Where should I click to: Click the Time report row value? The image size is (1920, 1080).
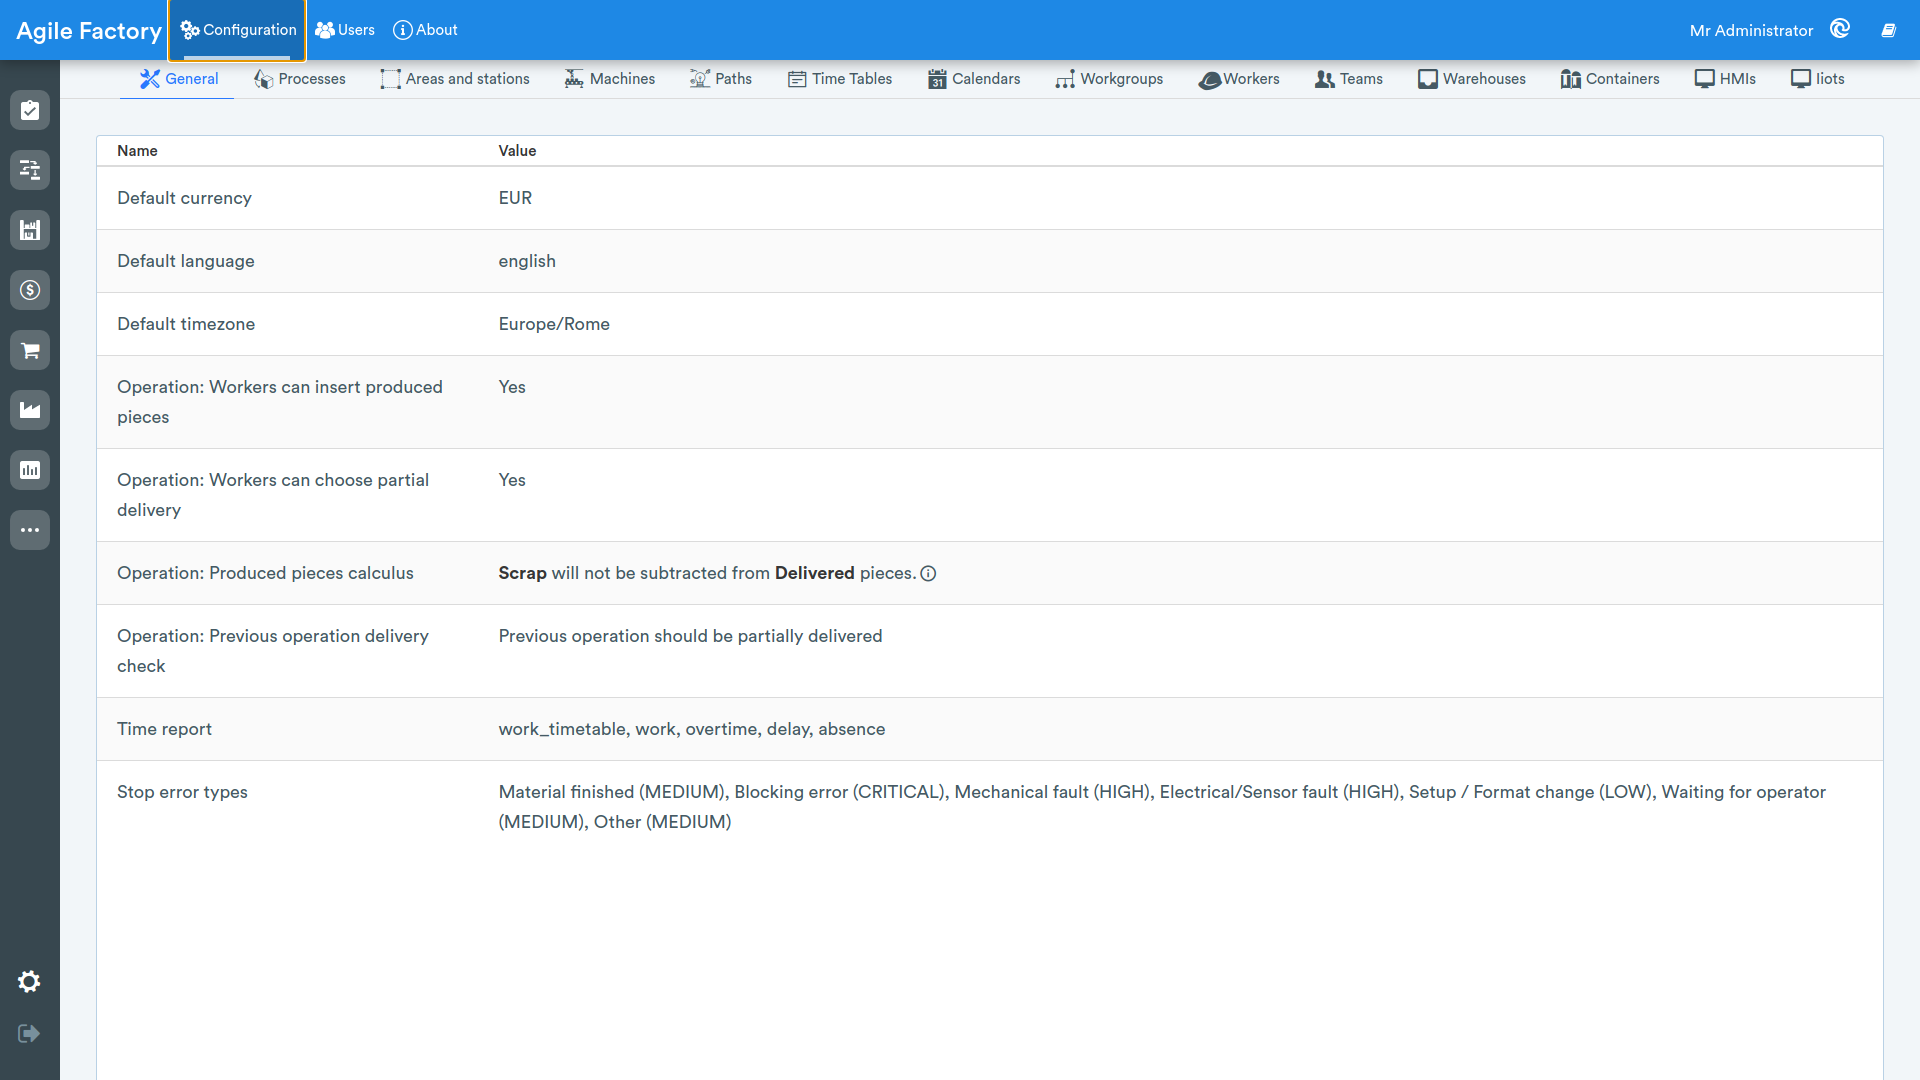click(x=692, y=729)
